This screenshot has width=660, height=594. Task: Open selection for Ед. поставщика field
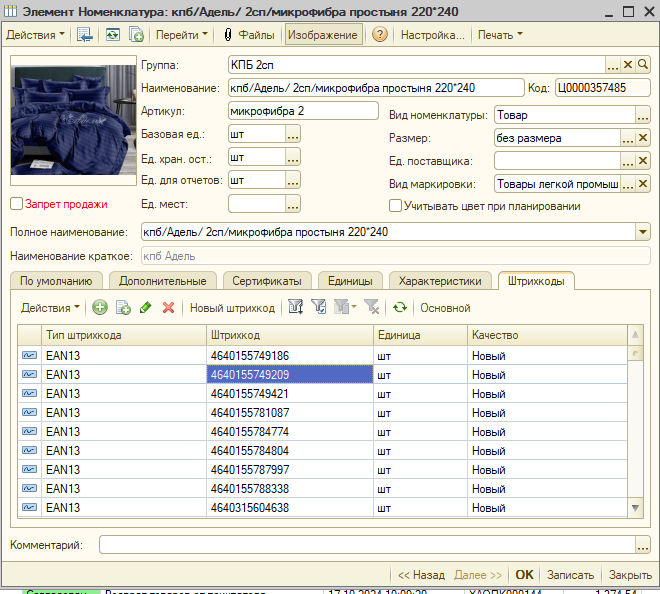[x=628, y=161]
